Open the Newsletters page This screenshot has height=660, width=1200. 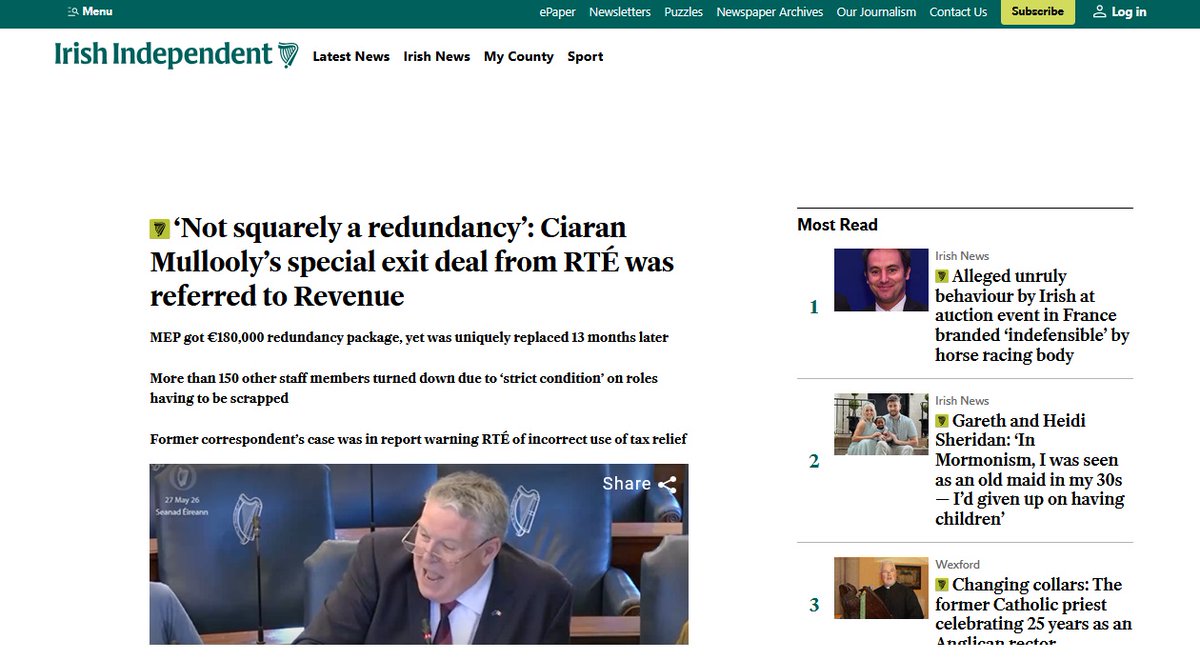coord(620,12)
